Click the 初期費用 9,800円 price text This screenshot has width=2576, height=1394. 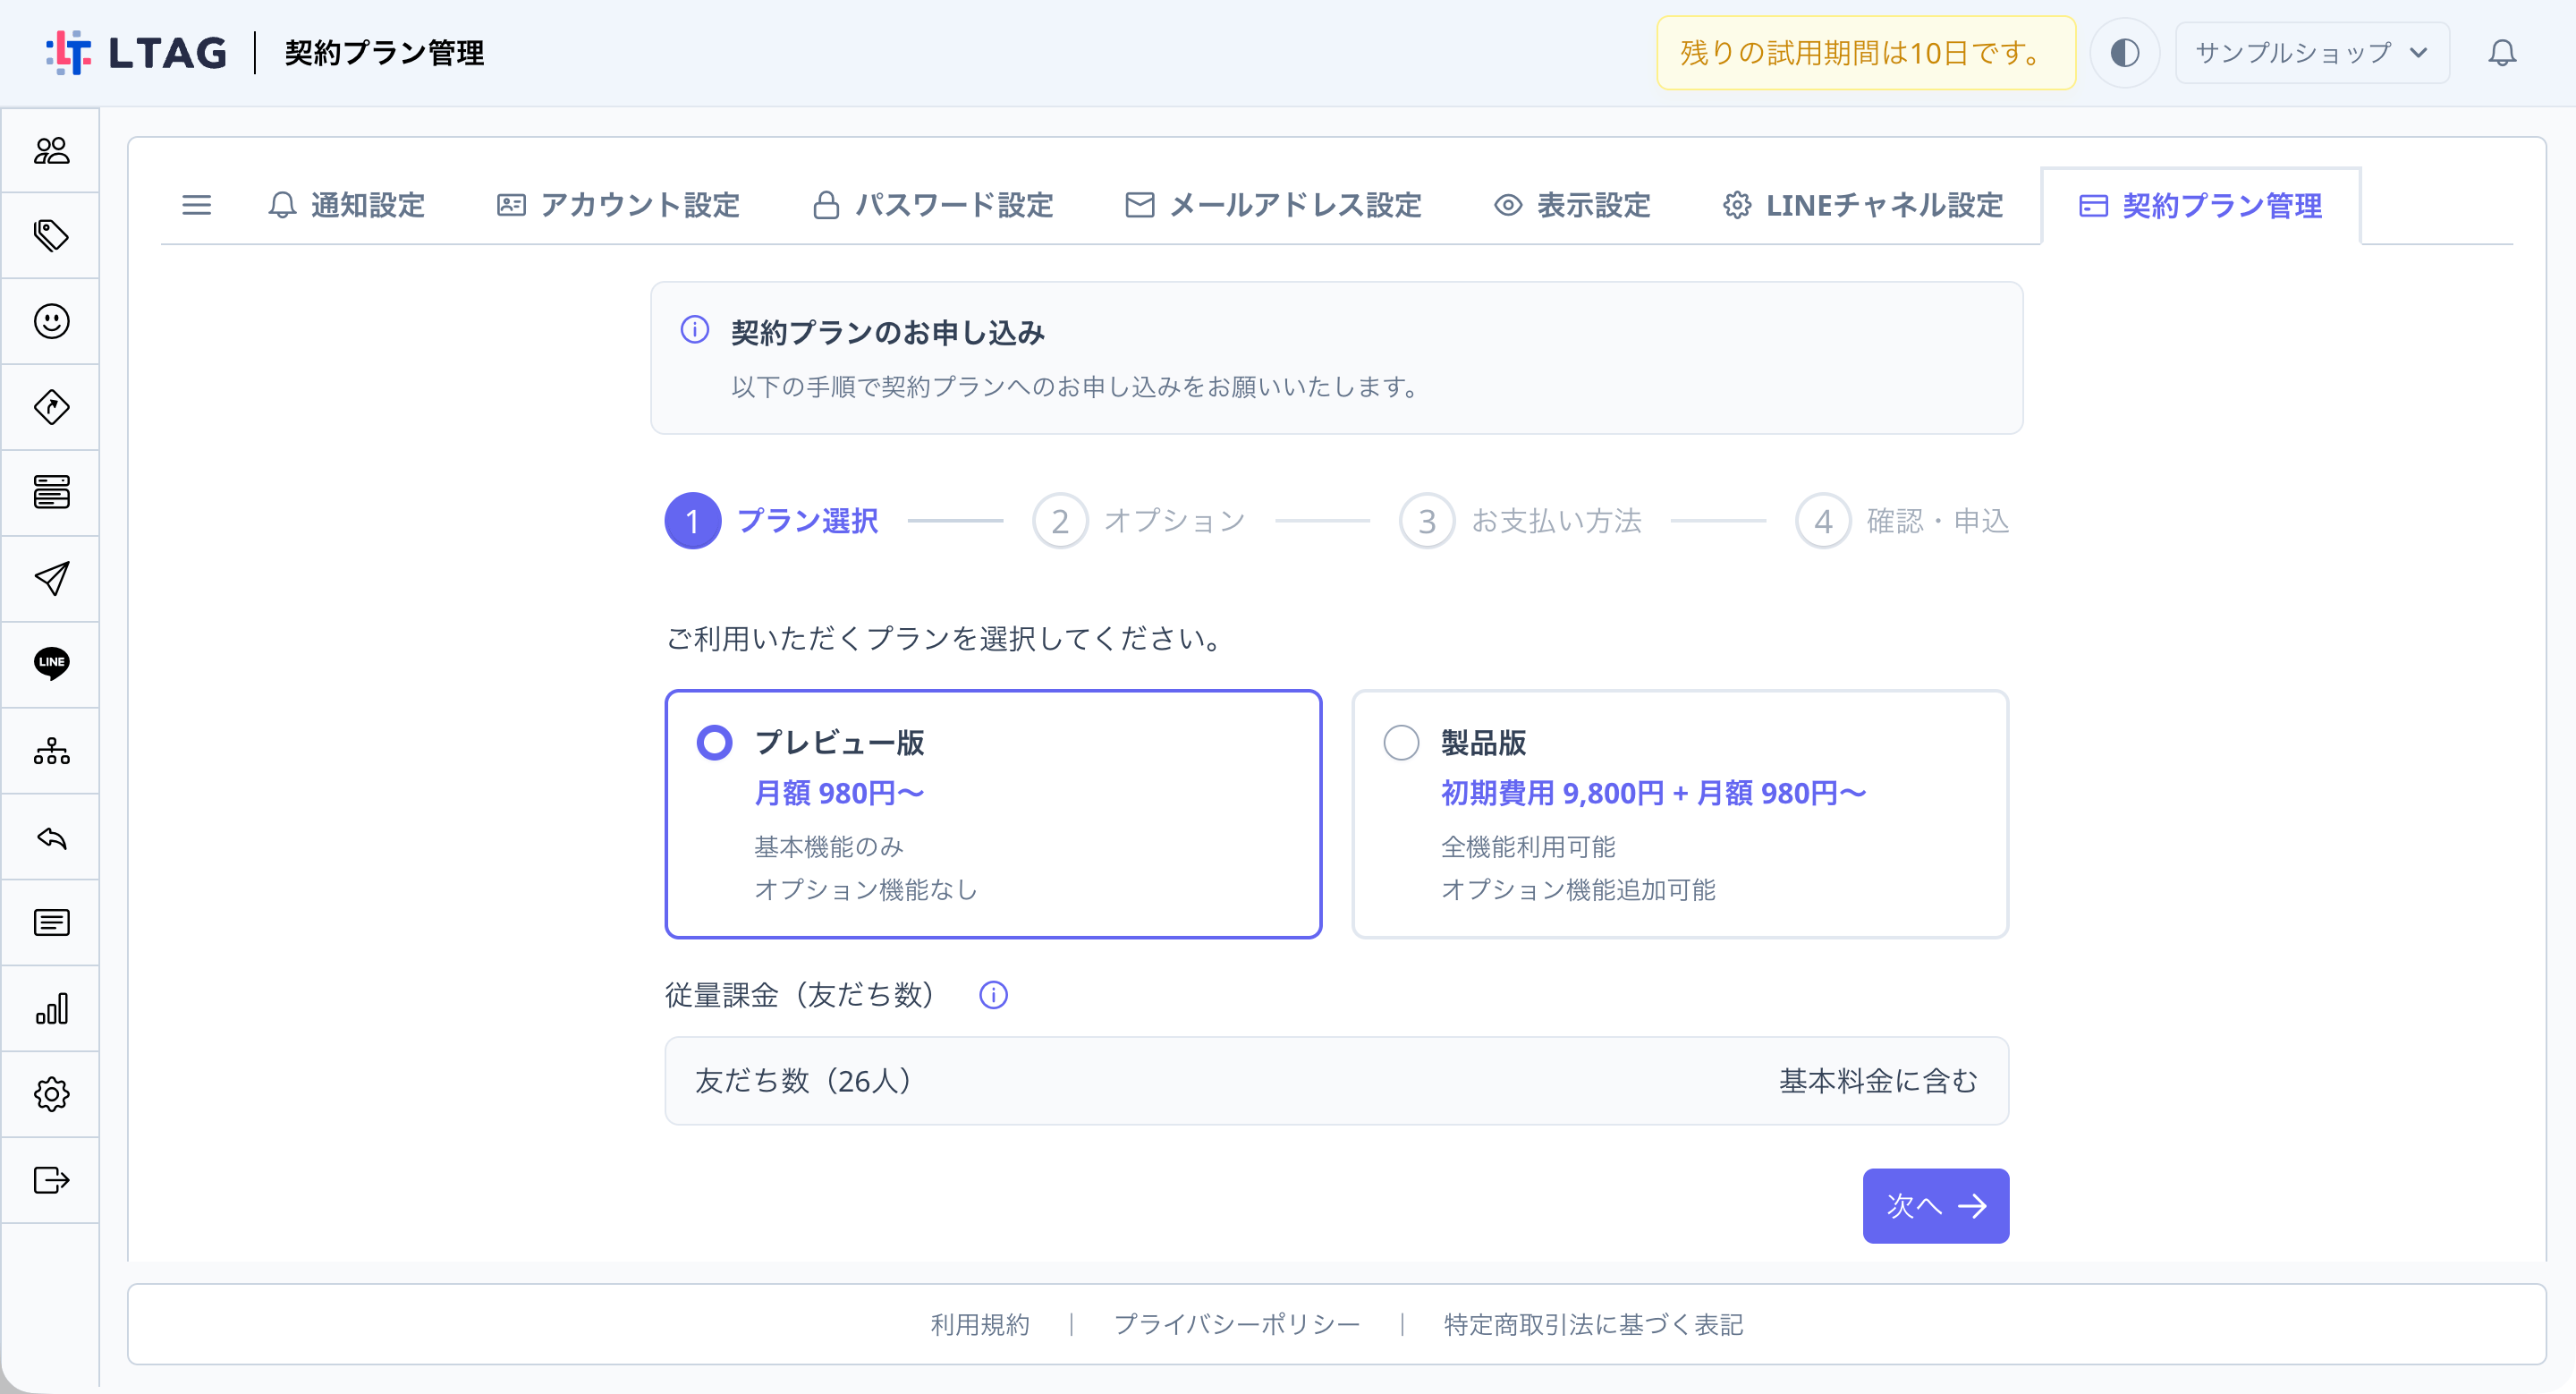pos(1552,793)
